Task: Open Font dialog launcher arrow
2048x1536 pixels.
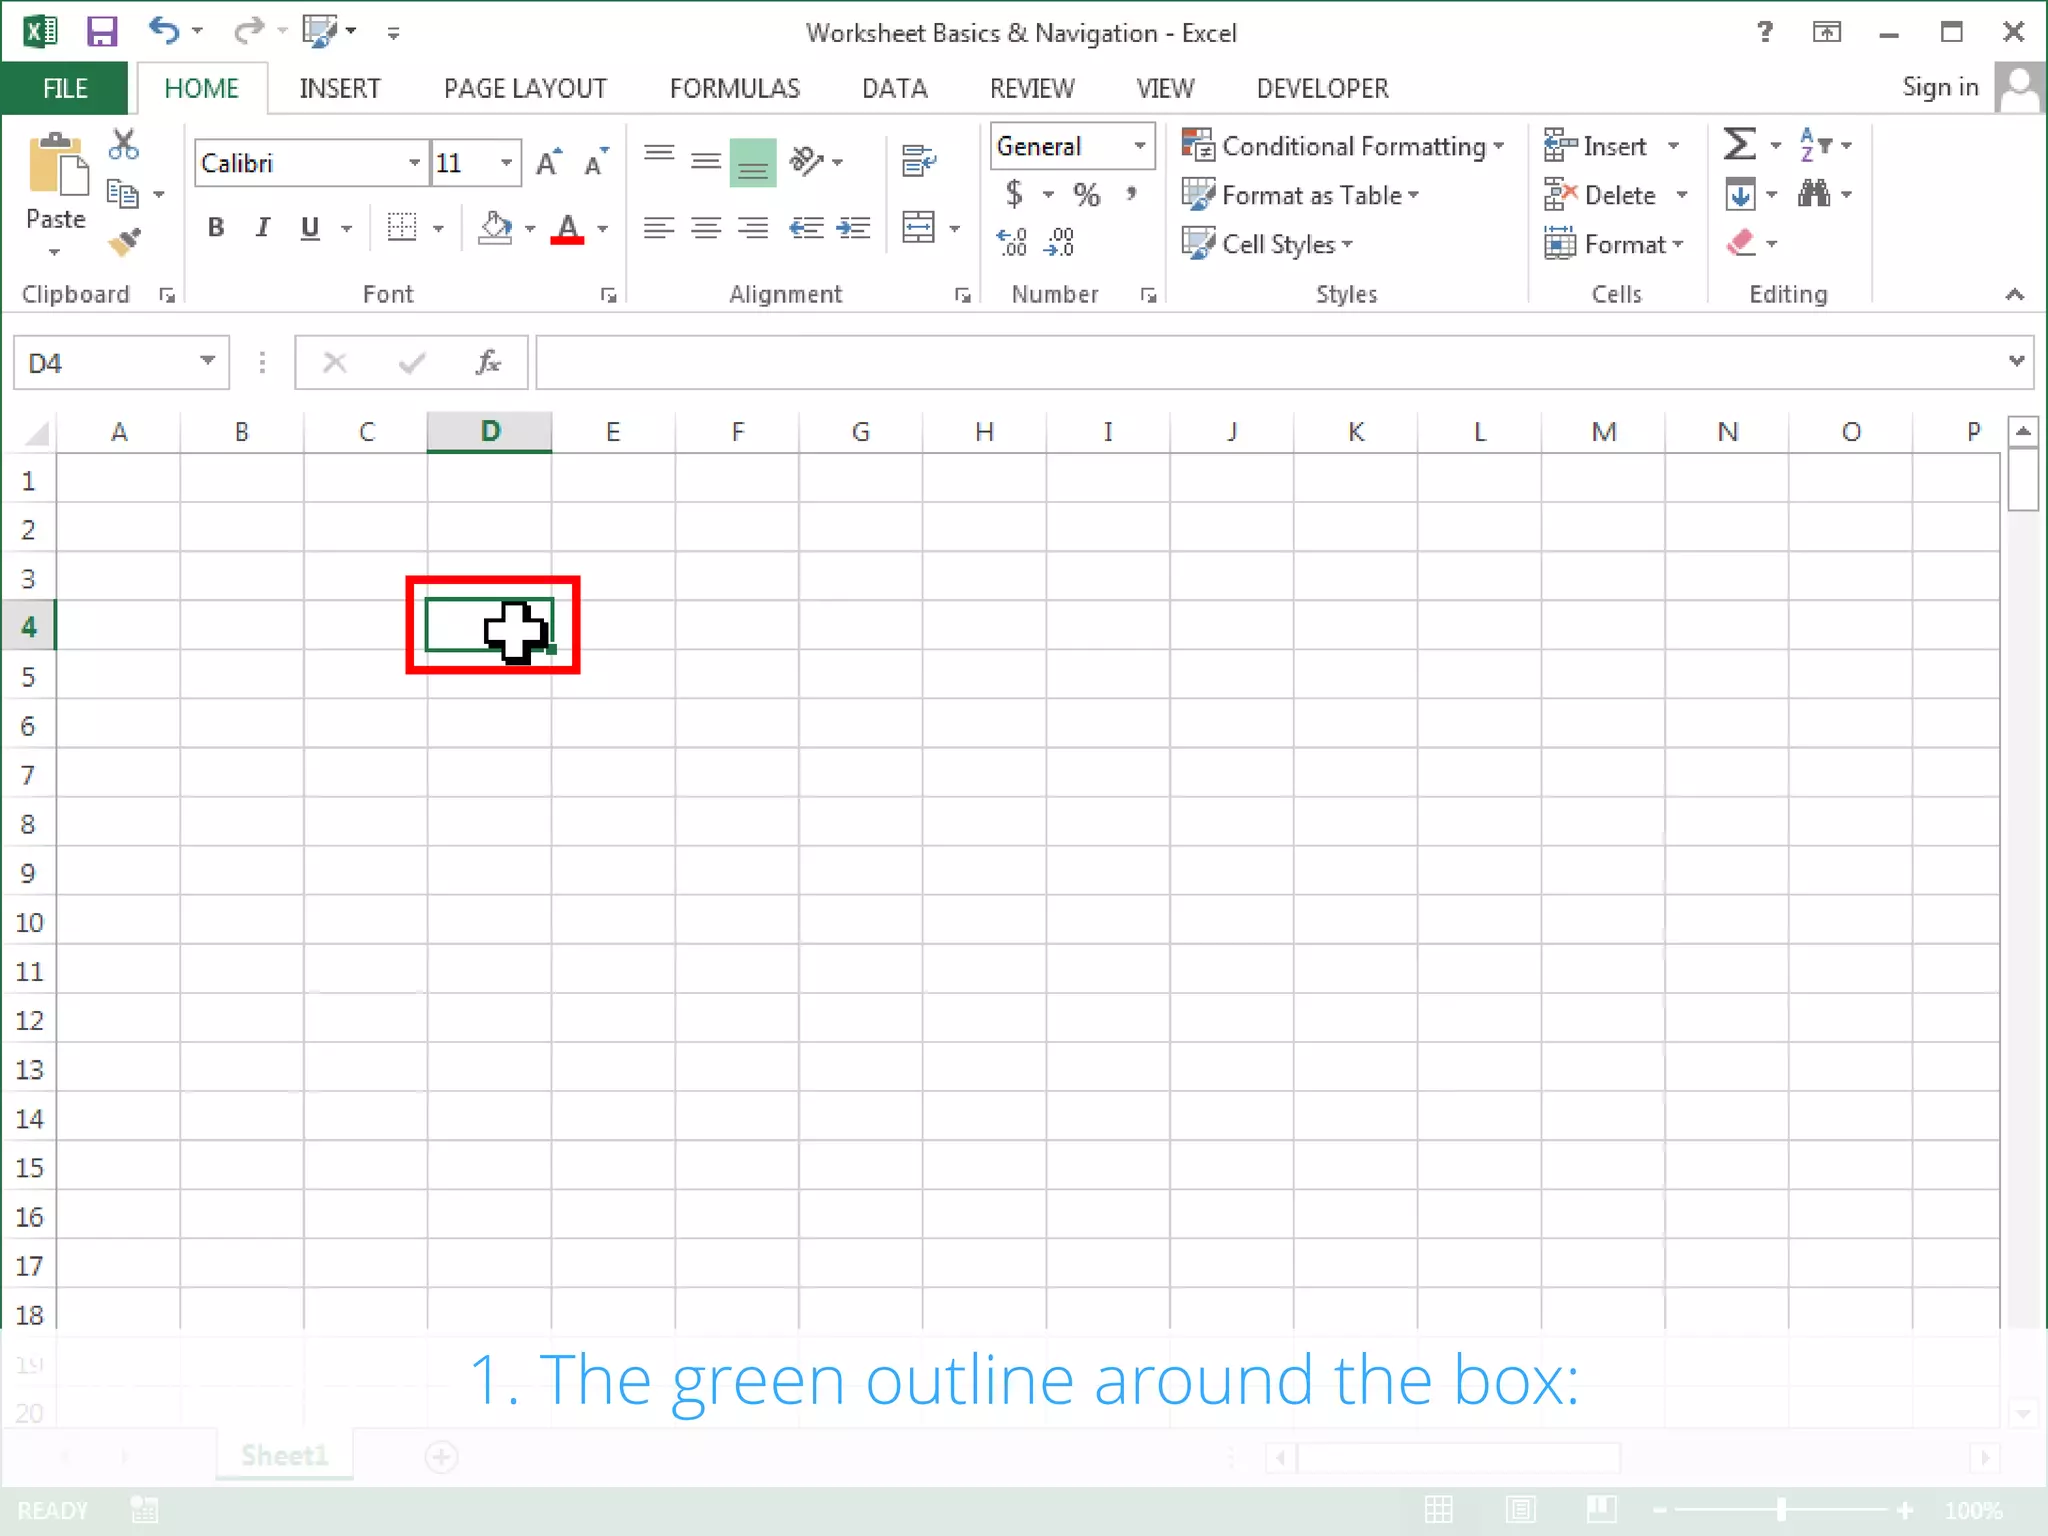Action: coord(608,295)
